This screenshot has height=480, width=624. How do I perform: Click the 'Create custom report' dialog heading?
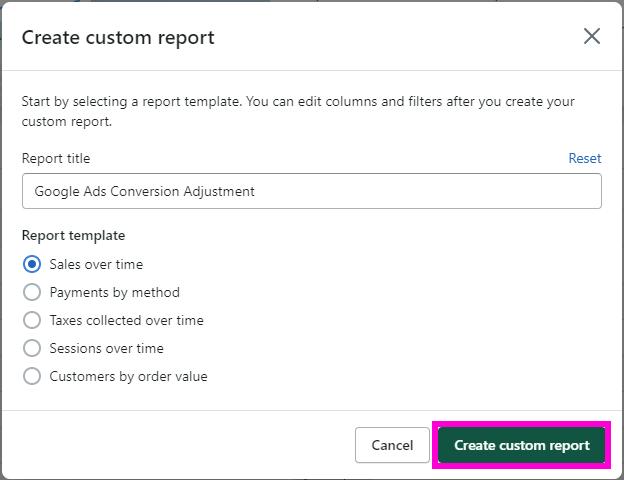point(118,38)
